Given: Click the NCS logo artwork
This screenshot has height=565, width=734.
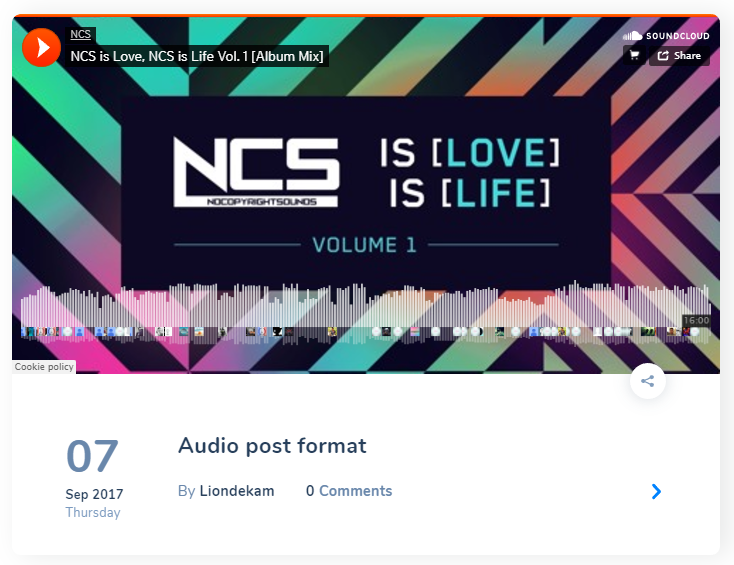Looking at the screenshot, I should 257,172.
